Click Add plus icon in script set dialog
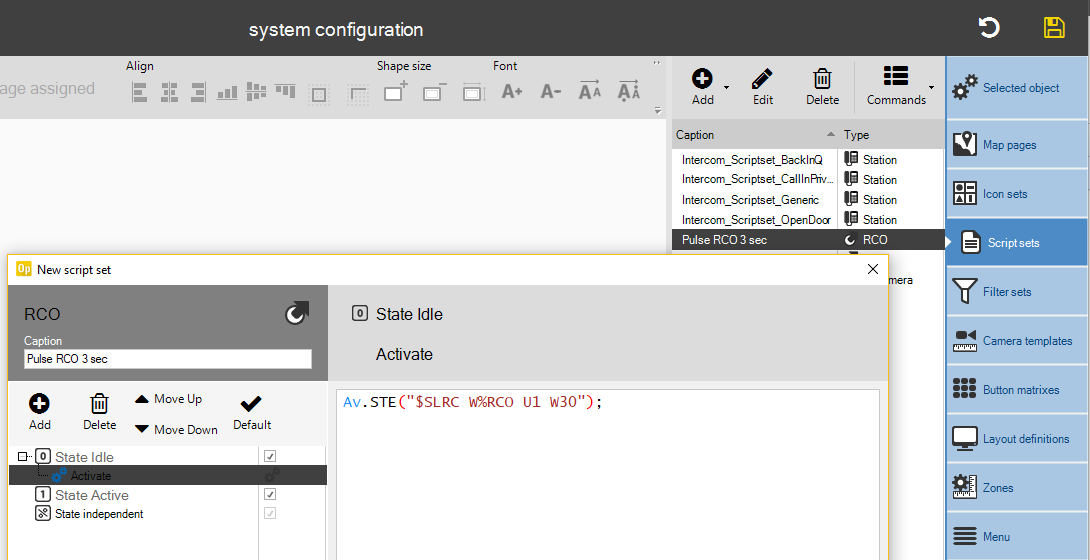The image size is (1090, 560). (x=40, y=411)
